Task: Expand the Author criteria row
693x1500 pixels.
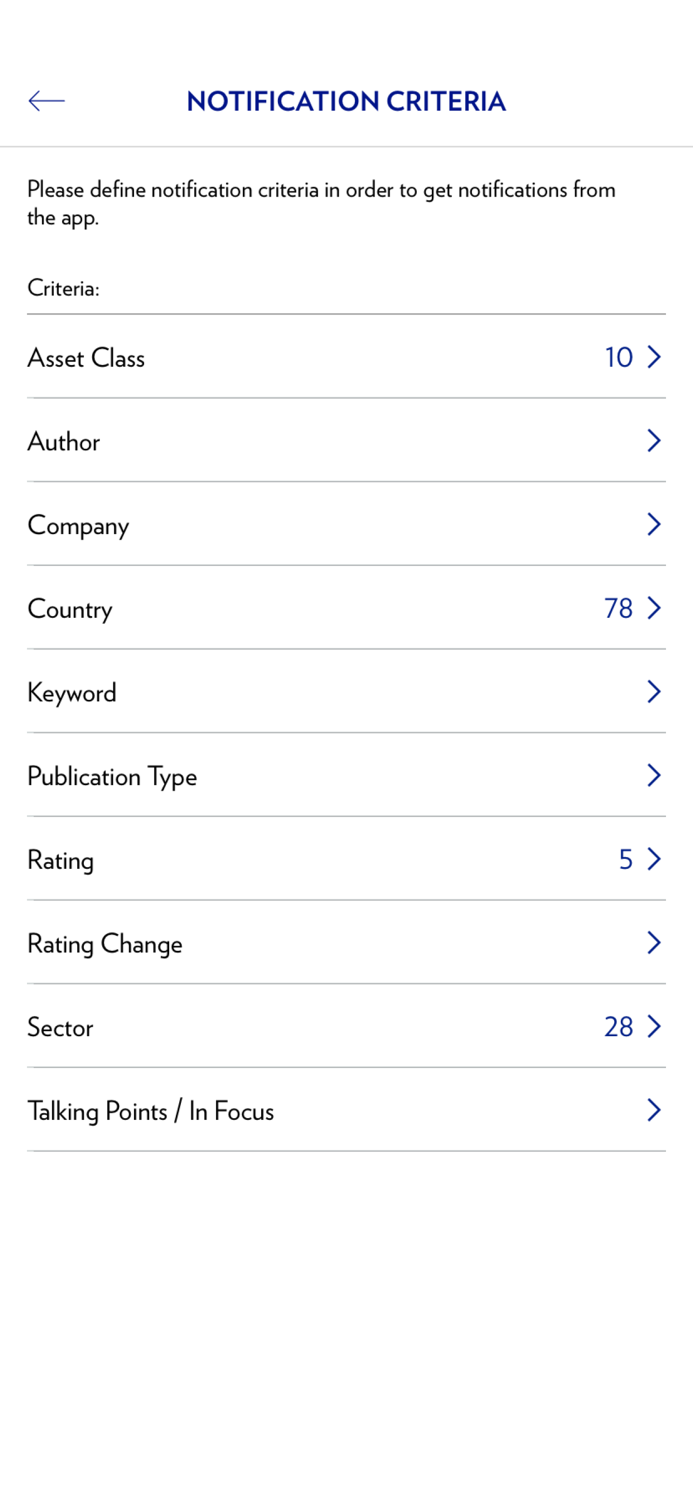Action: coord(654,441)
